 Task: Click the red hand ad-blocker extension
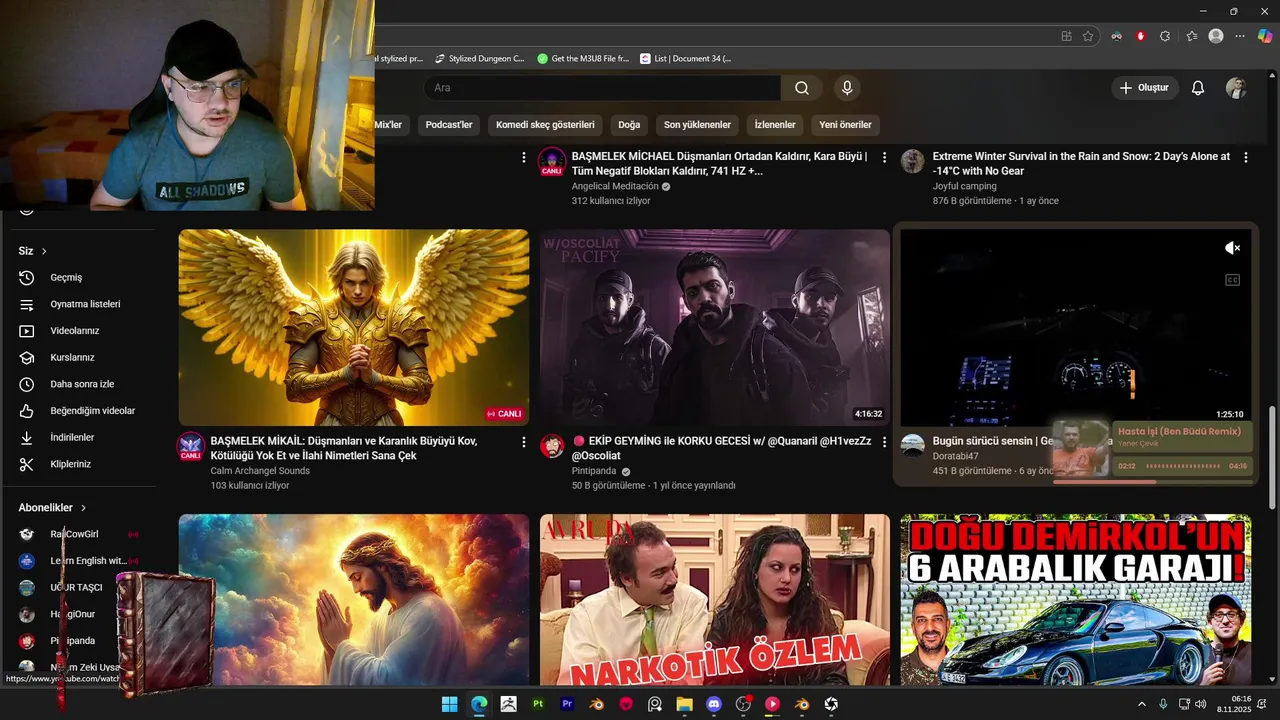coord(1140,36)
